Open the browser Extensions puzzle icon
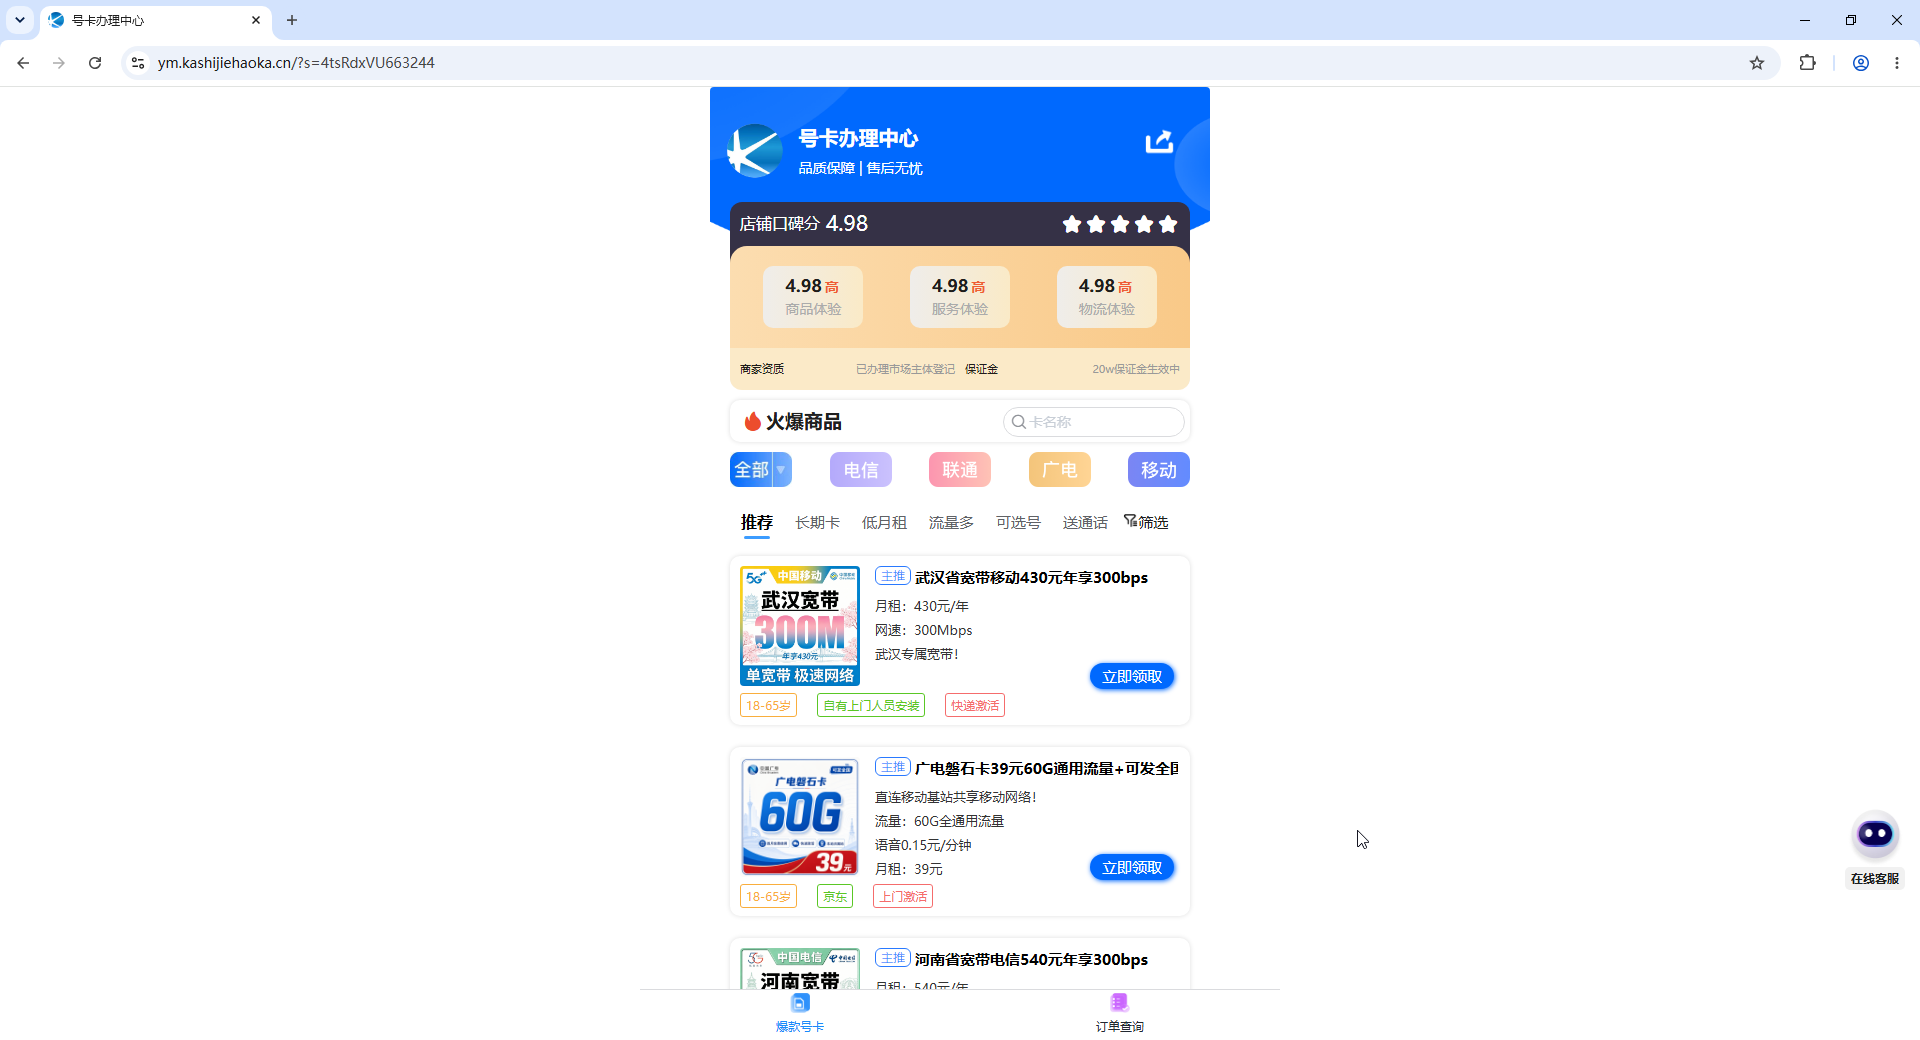This screenshot has height=1040, width=1920. pos(1807,63)
